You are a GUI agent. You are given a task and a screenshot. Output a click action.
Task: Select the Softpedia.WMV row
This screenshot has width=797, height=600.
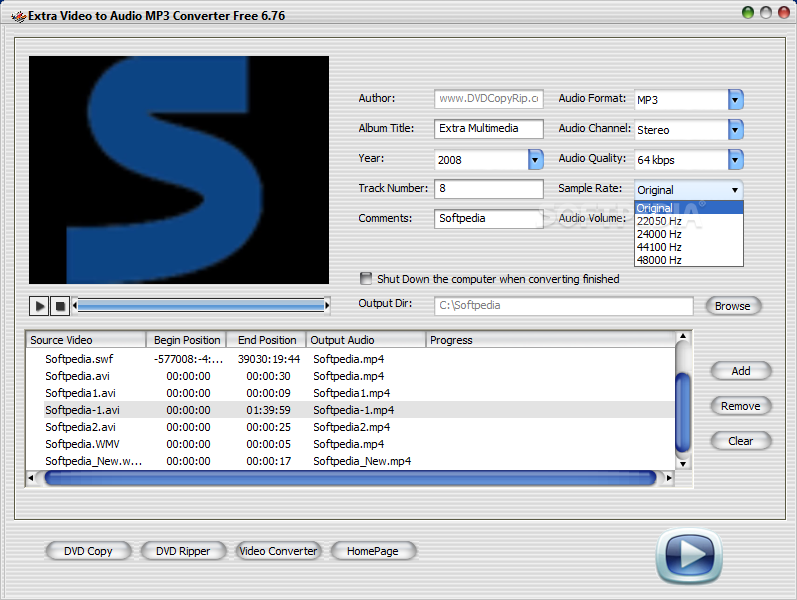(x=351, y=444)
